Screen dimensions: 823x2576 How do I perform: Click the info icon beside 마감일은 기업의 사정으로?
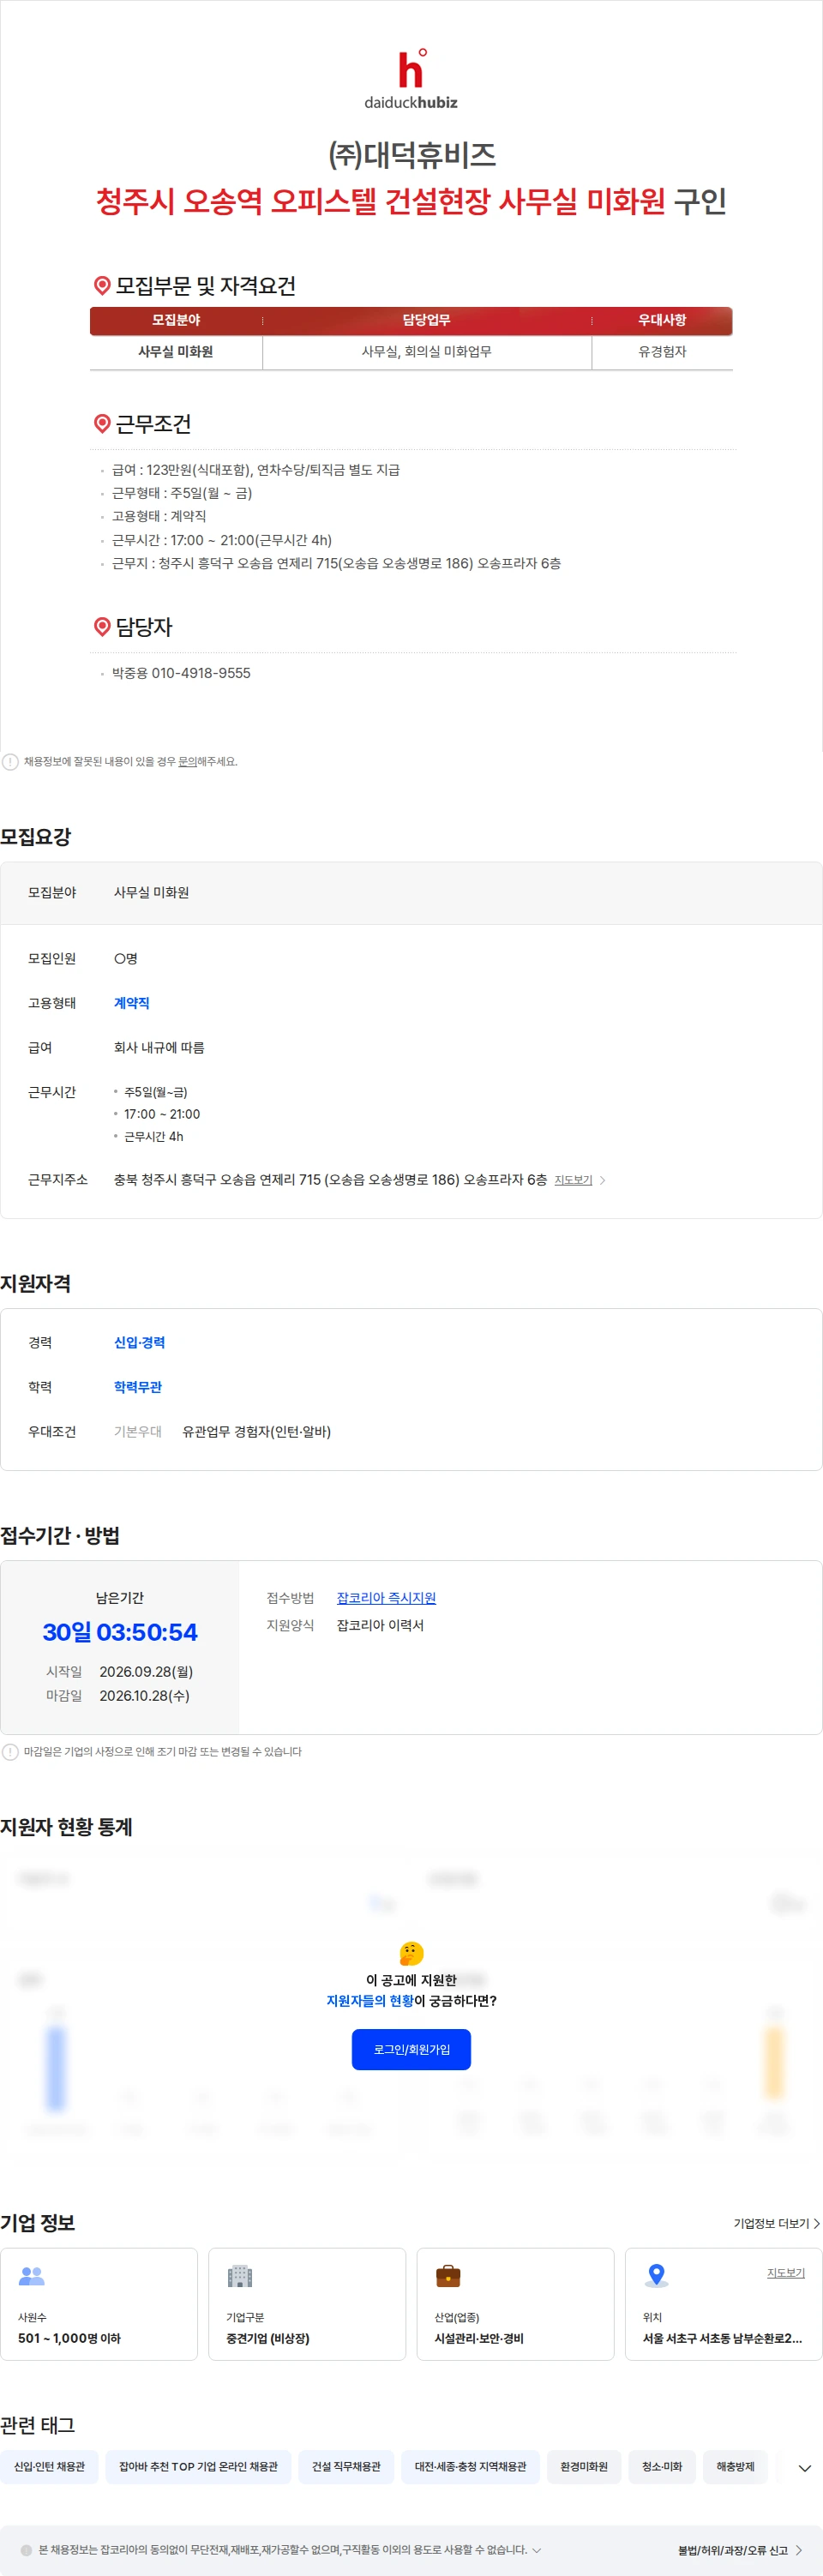click(x=10, y=1752)
